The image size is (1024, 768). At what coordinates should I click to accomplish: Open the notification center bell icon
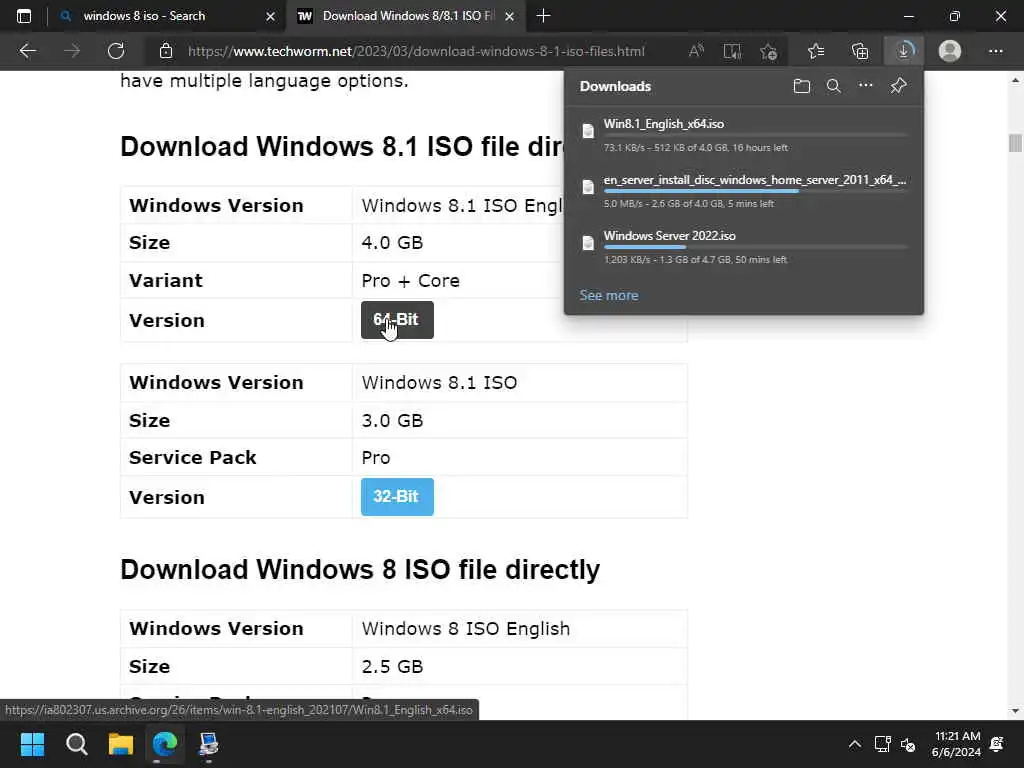point(997,744)
